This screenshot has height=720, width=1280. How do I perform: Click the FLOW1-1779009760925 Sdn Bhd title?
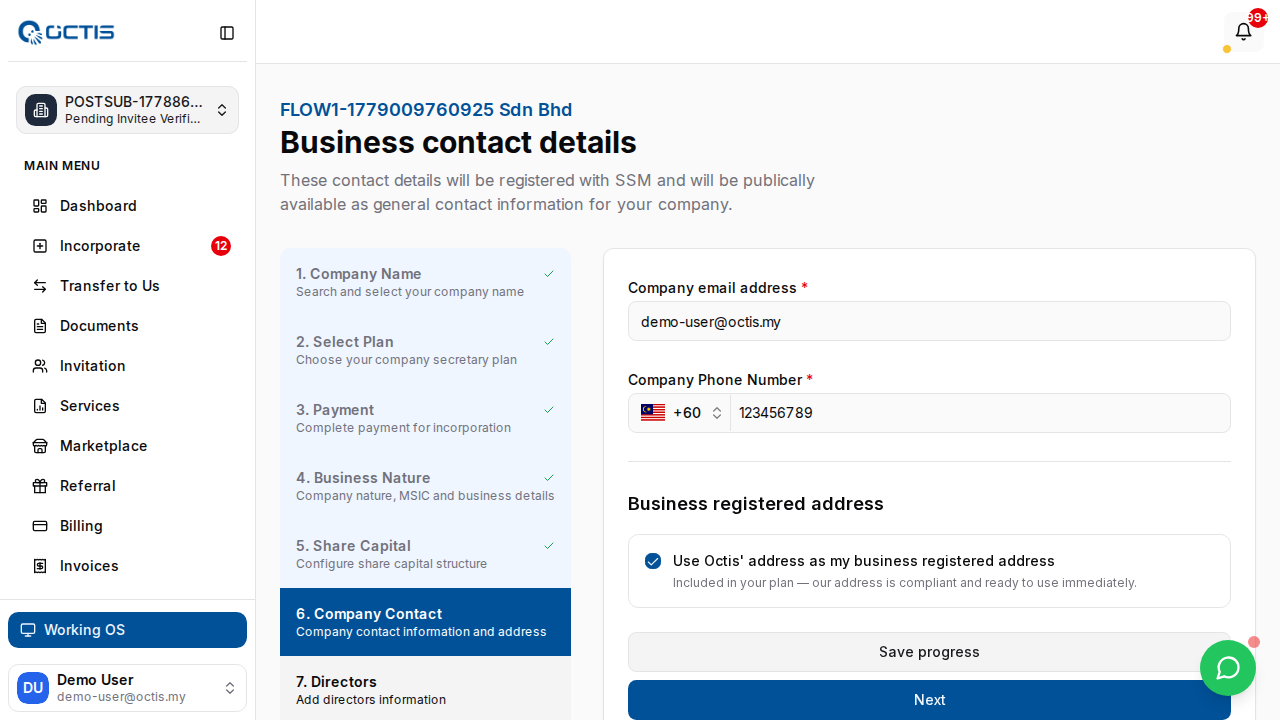pos(426,110)
